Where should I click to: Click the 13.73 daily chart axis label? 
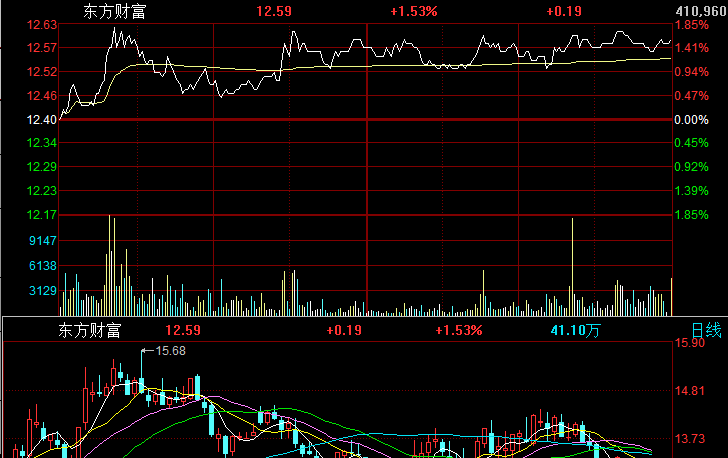click(689, 438)
